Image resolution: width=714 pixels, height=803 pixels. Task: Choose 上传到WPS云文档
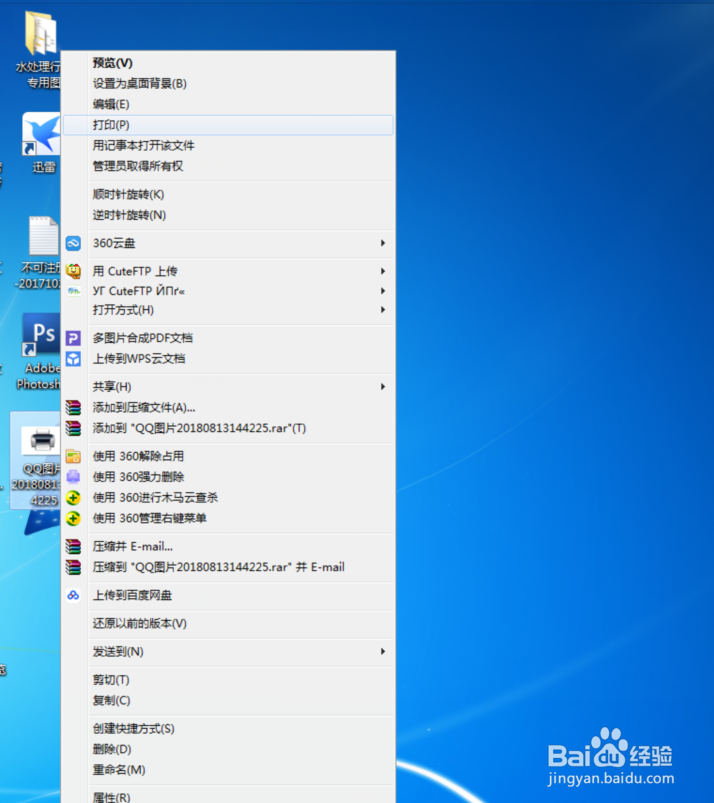228,358
